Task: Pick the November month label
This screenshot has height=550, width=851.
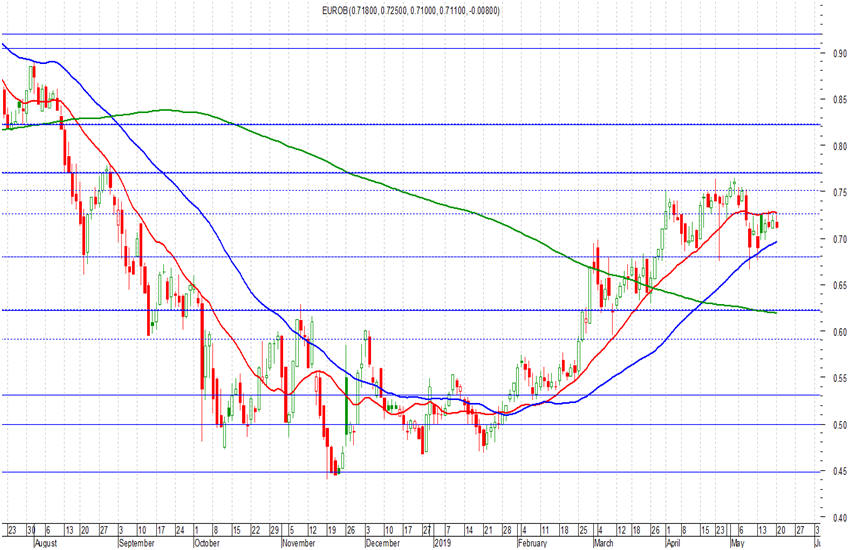Action: pos(299,543)
